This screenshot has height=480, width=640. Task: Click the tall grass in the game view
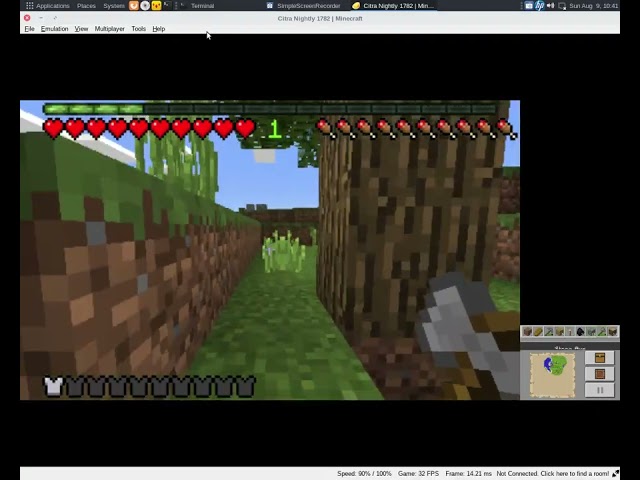click(x=283, y=251)
